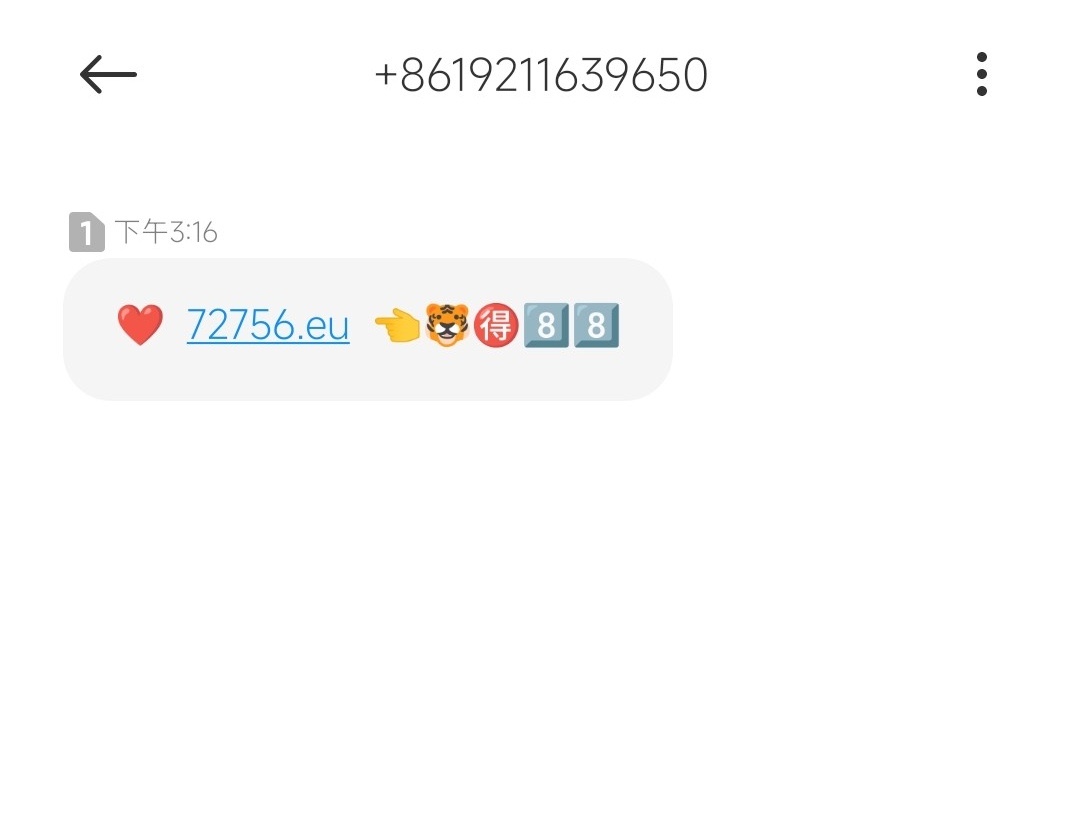Tap the first keycap 8 emoji

546,325
